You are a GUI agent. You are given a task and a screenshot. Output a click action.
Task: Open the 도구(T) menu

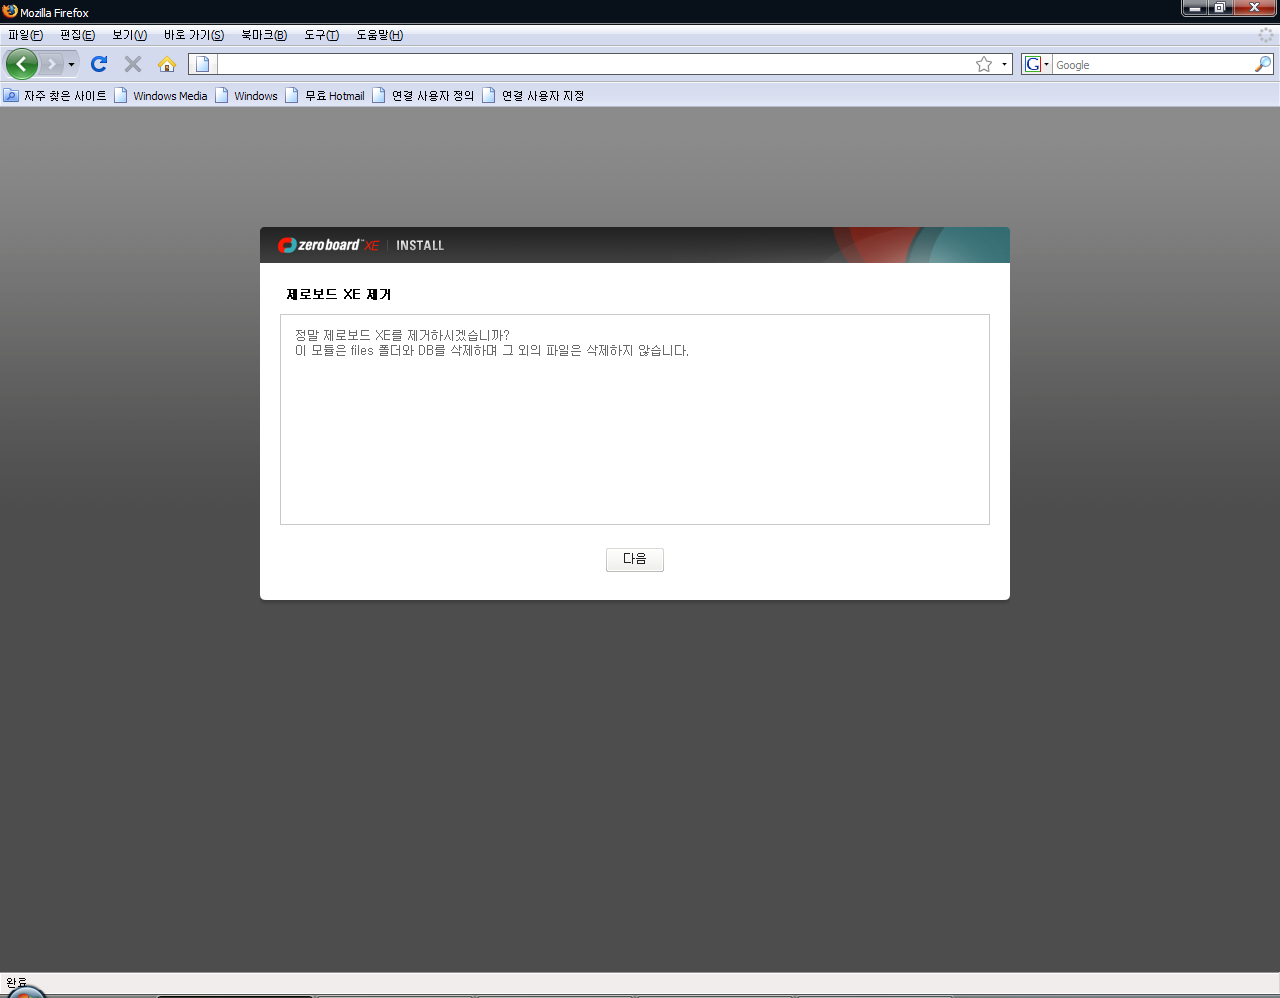tap(322, 35)
